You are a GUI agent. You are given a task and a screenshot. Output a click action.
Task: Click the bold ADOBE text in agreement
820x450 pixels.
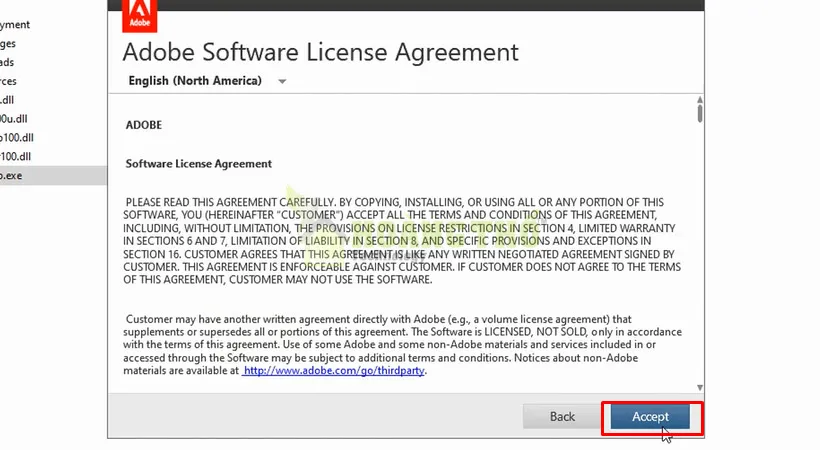point(144,126)
